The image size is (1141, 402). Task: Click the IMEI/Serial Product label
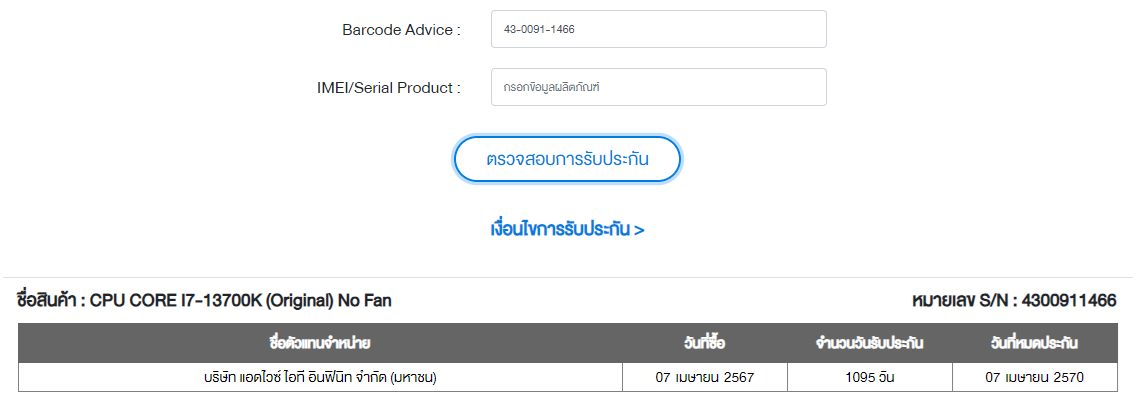[388, 88]
